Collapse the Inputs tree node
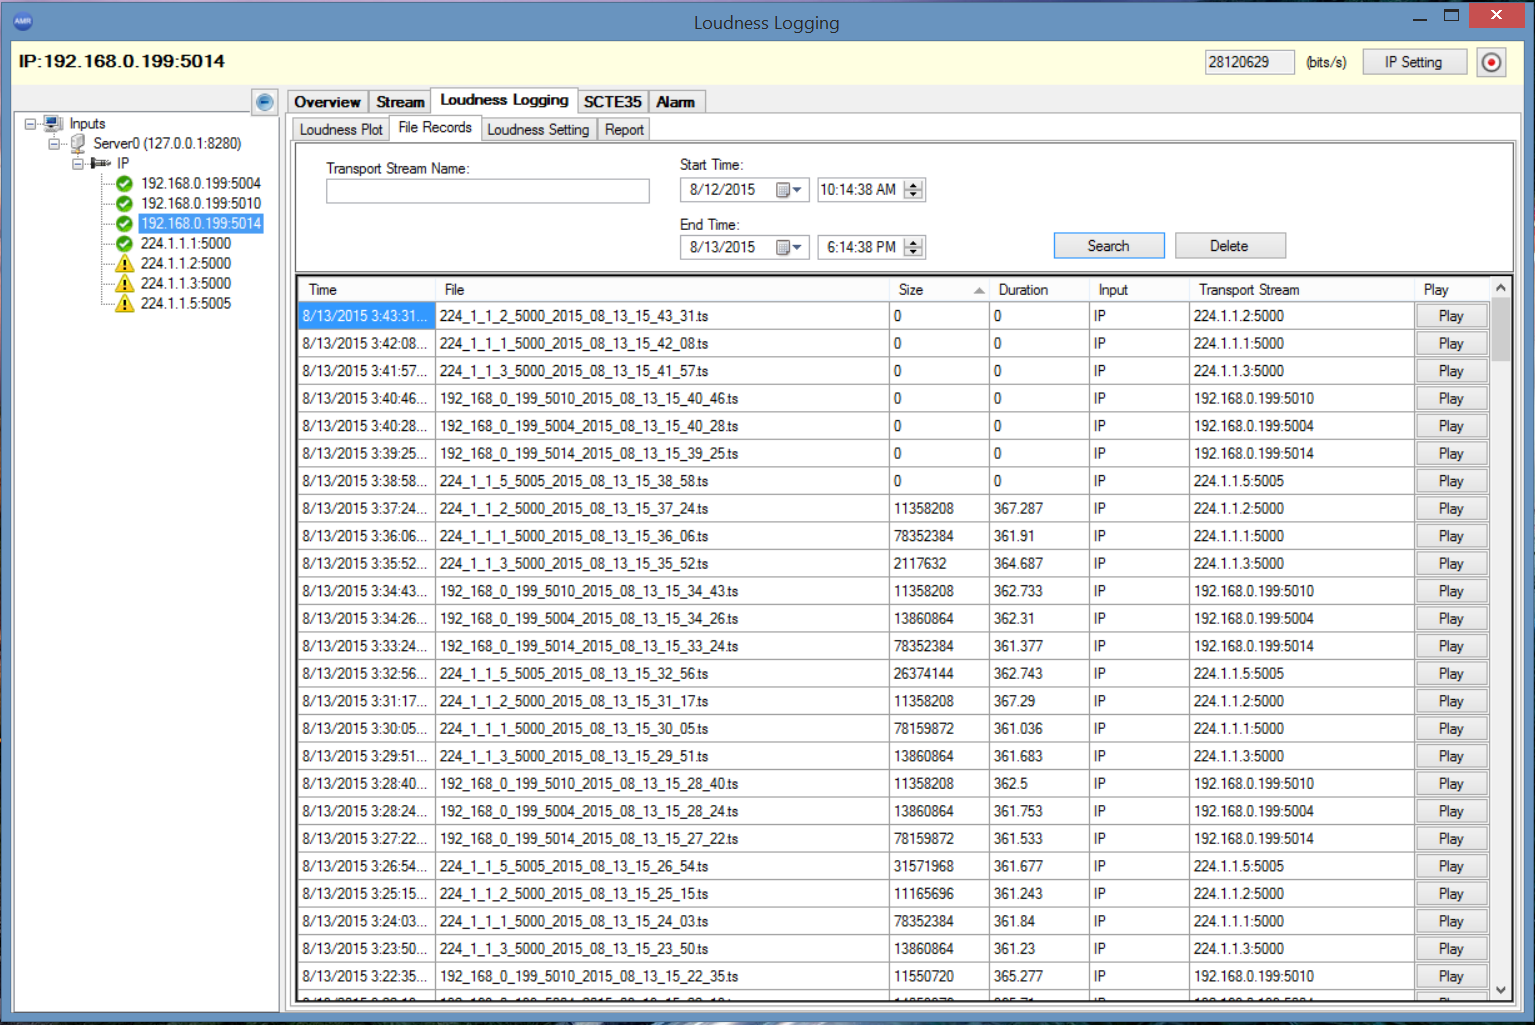1535x1025 pixels. (31, 124)
